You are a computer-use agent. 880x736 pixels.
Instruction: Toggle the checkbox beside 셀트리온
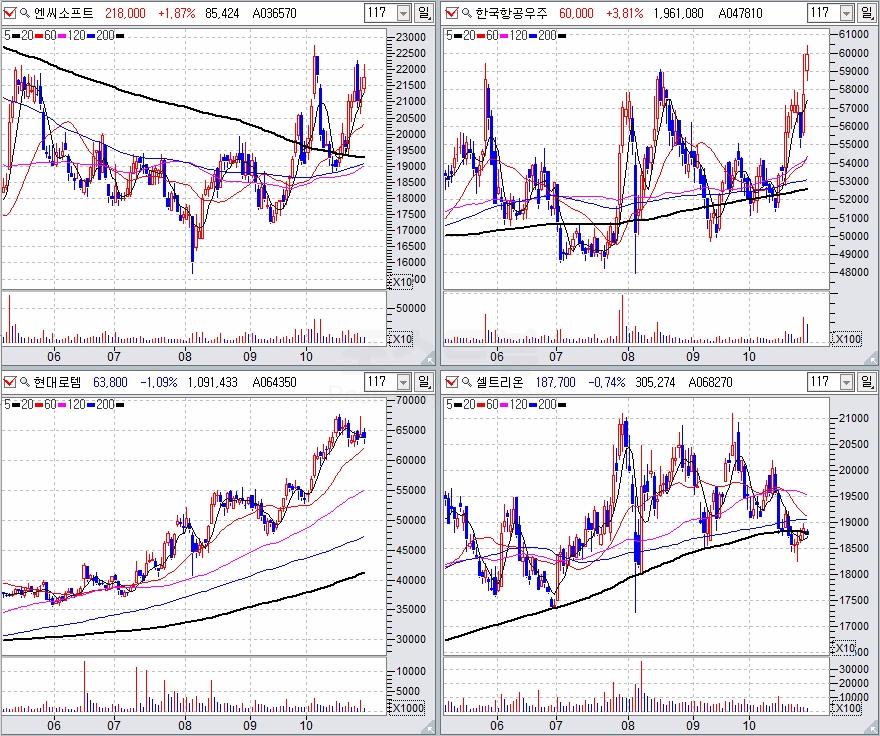click(x=450, y=381)
